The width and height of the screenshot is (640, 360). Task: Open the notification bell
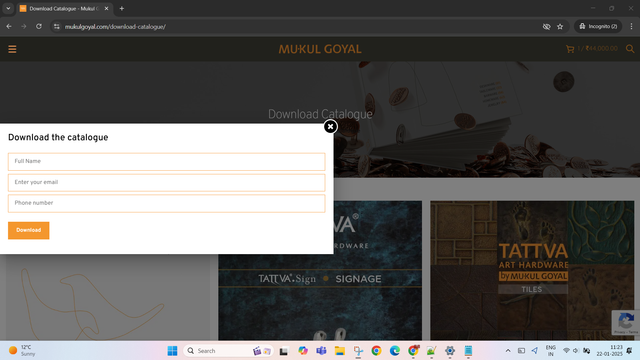[629, 351]
